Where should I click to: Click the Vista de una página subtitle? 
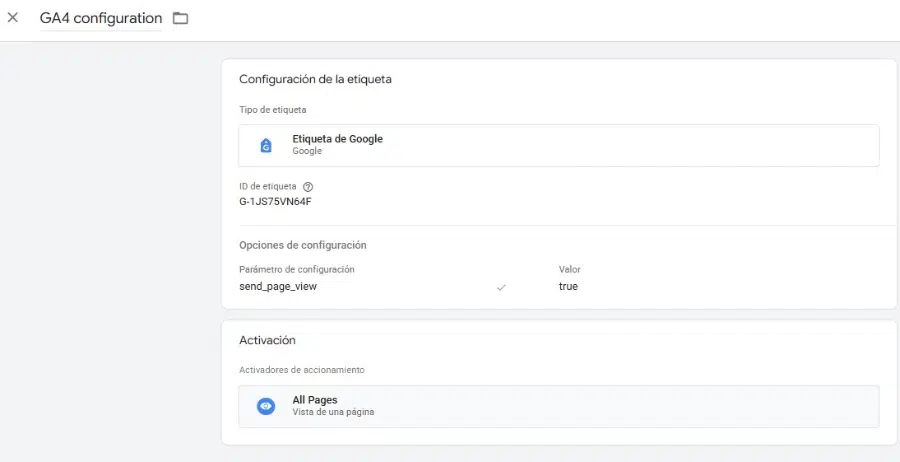click(333, 411)
